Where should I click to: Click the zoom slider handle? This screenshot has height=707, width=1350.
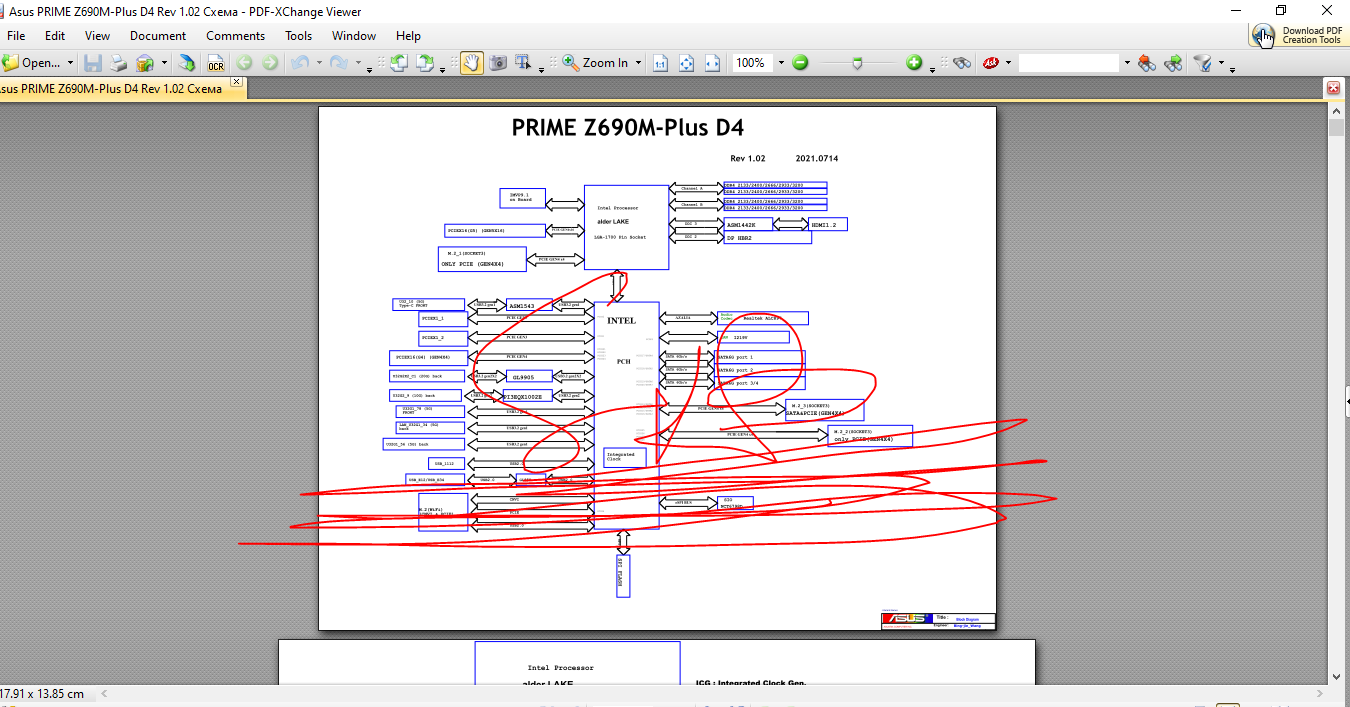click(857, 63)
